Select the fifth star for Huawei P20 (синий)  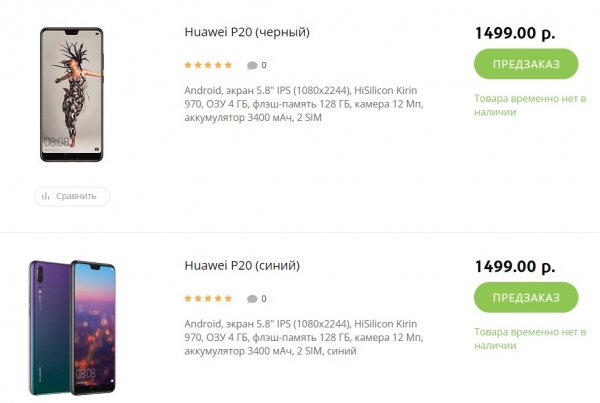(x=228, y=299)
